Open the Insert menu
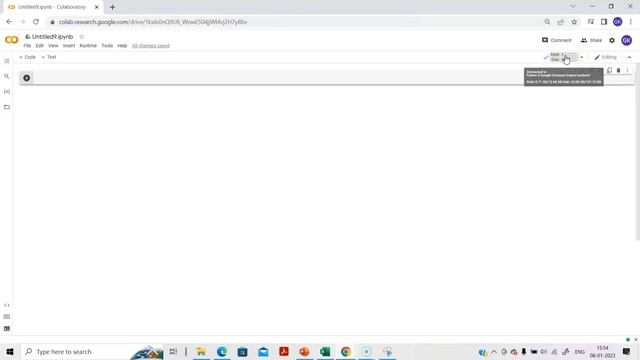The height and width of the screenshot is (360, 640). click(69, 46)
